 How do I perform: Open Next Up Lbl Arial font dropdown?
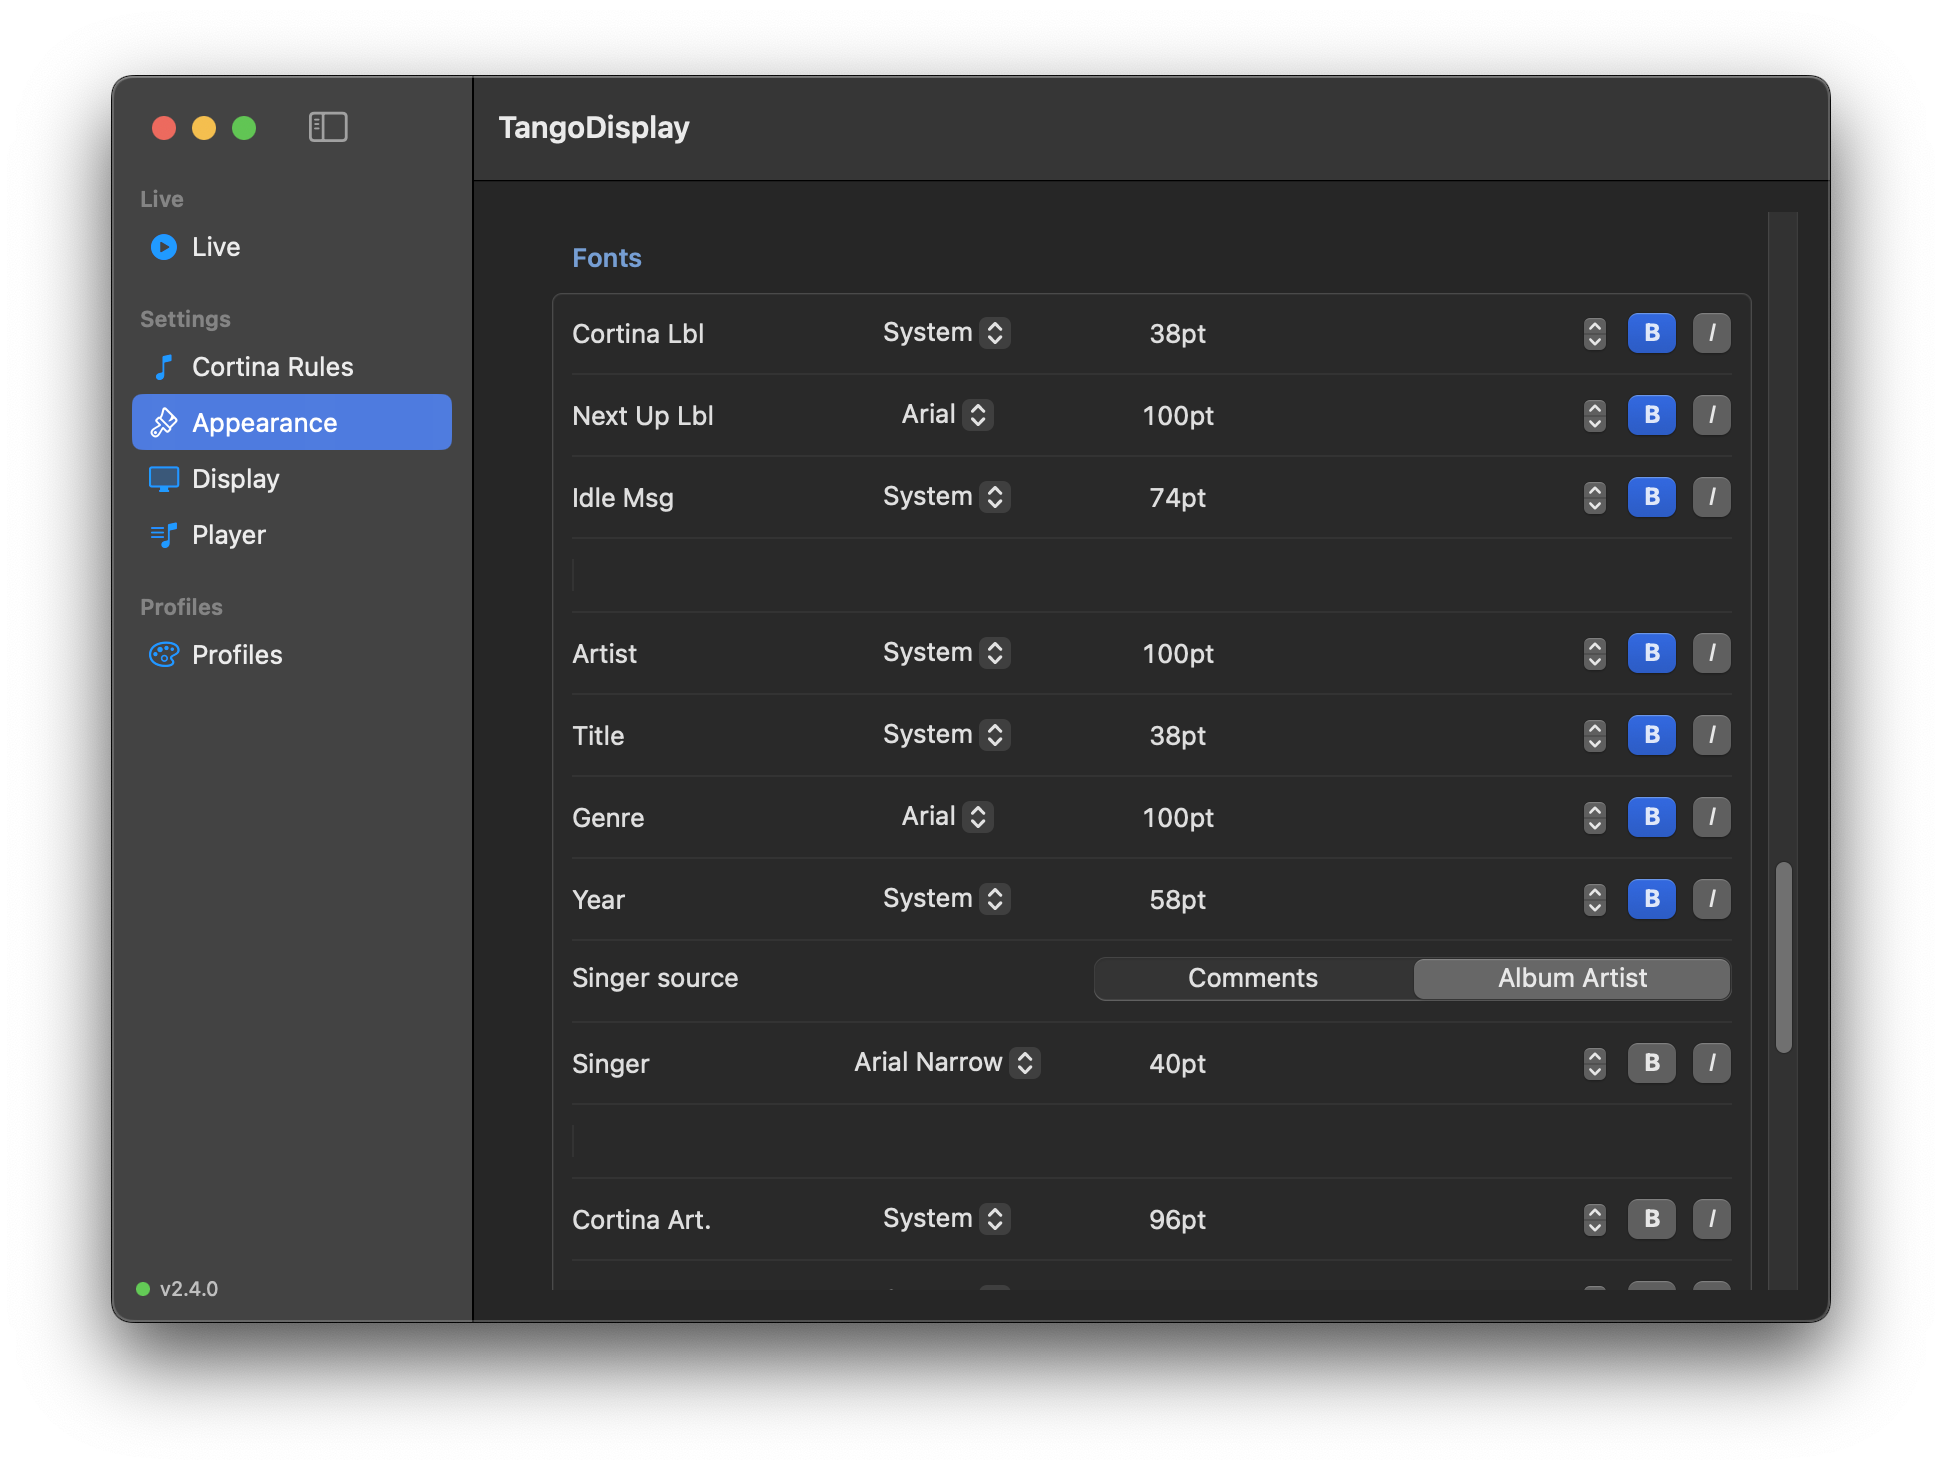pyautogui.click(x=946, y=415)
